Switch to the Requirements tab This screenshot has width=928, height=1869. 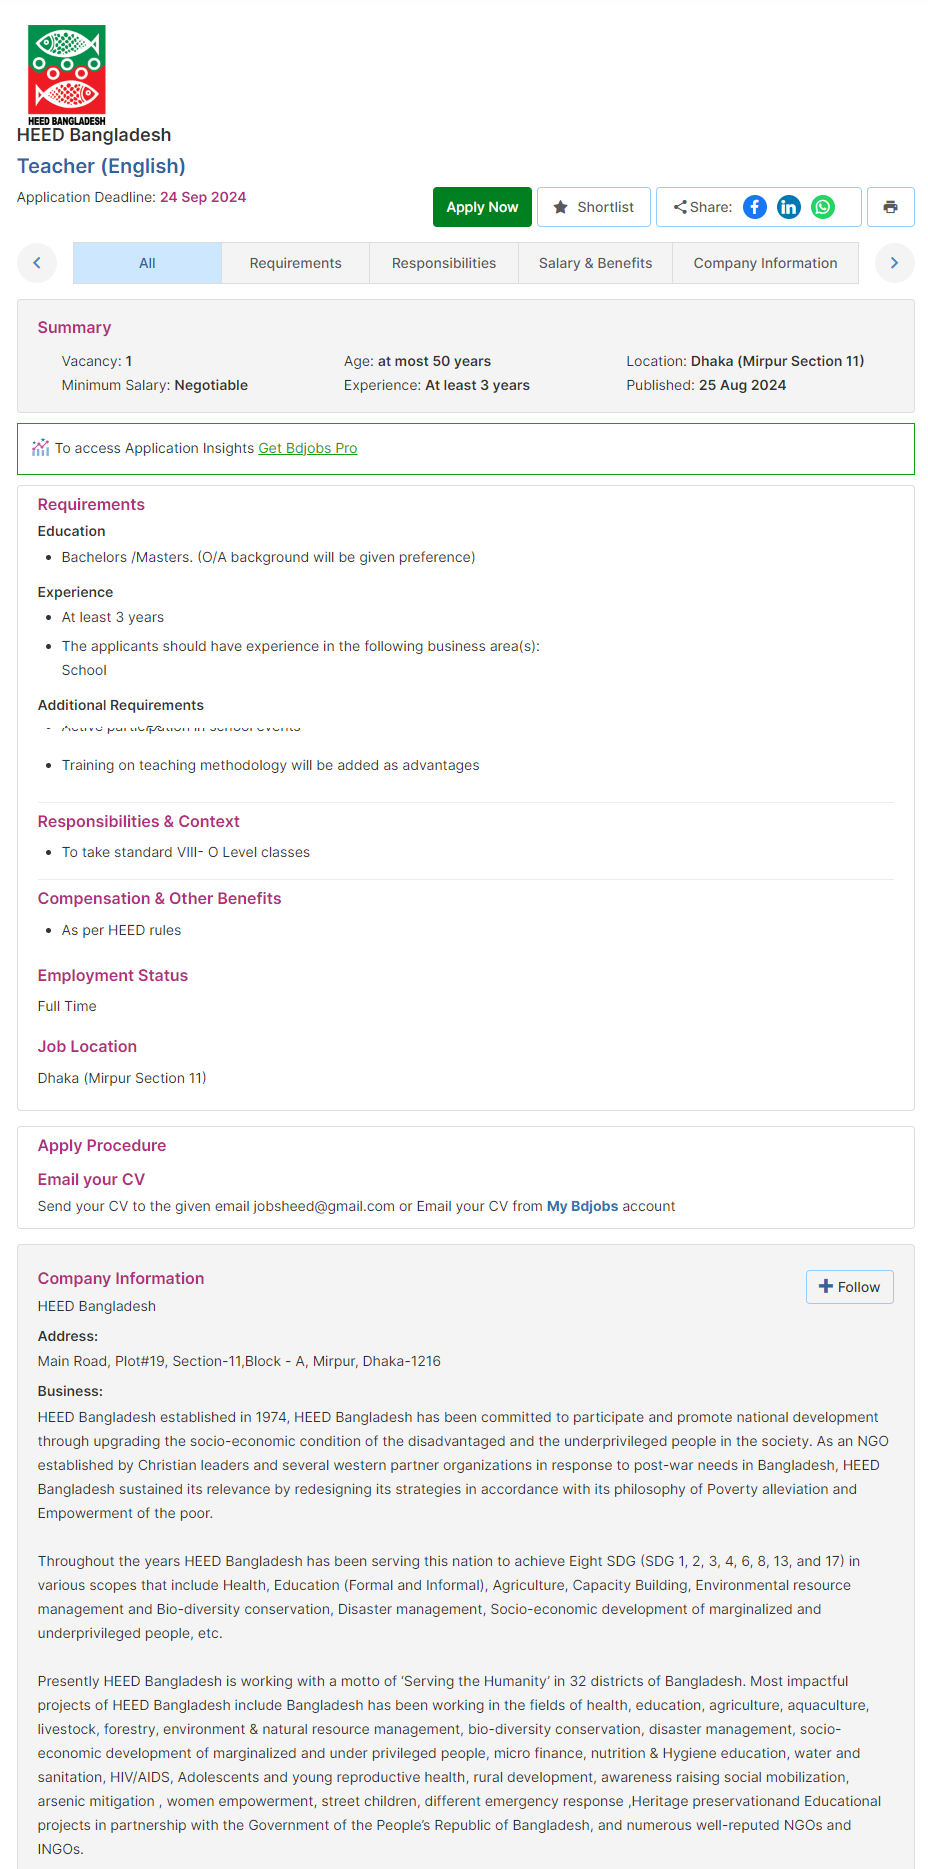tap(295, 263)
